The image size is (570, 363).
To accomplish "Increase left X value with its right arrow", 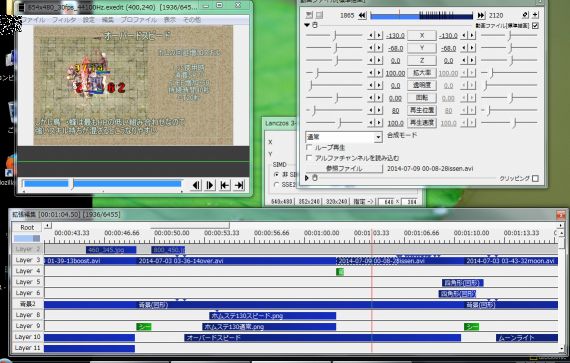I will [x=379, y=35].
